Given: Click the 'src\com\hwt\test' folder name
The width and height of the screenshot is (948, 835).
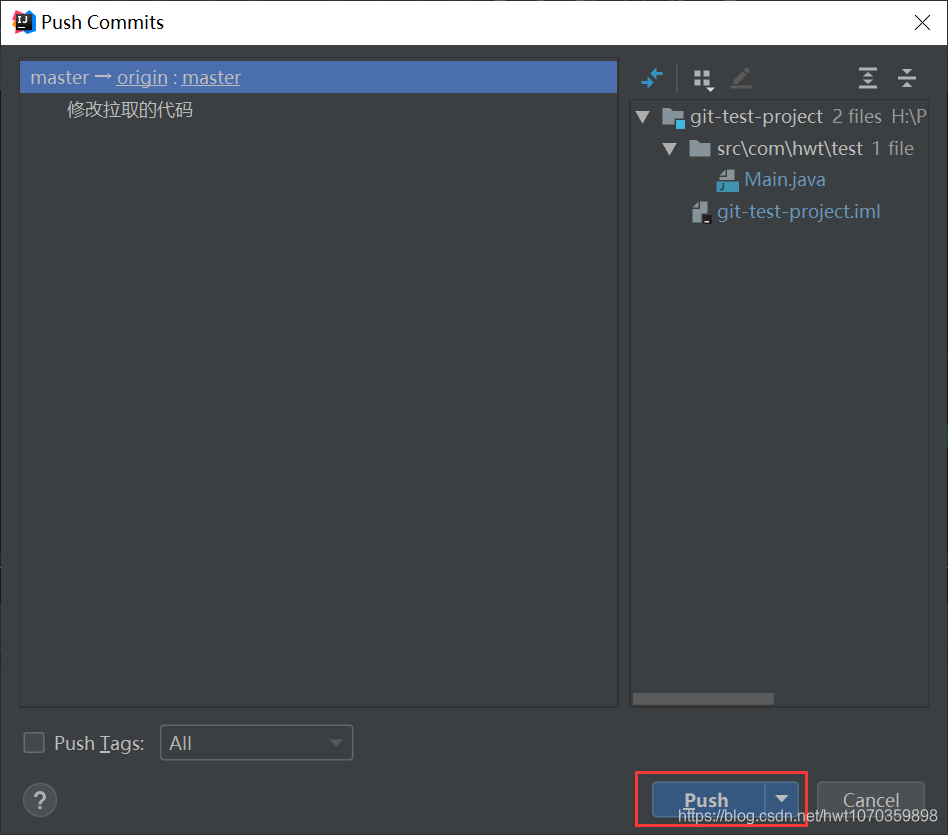Looking at the screenshot, I should 790,149.
